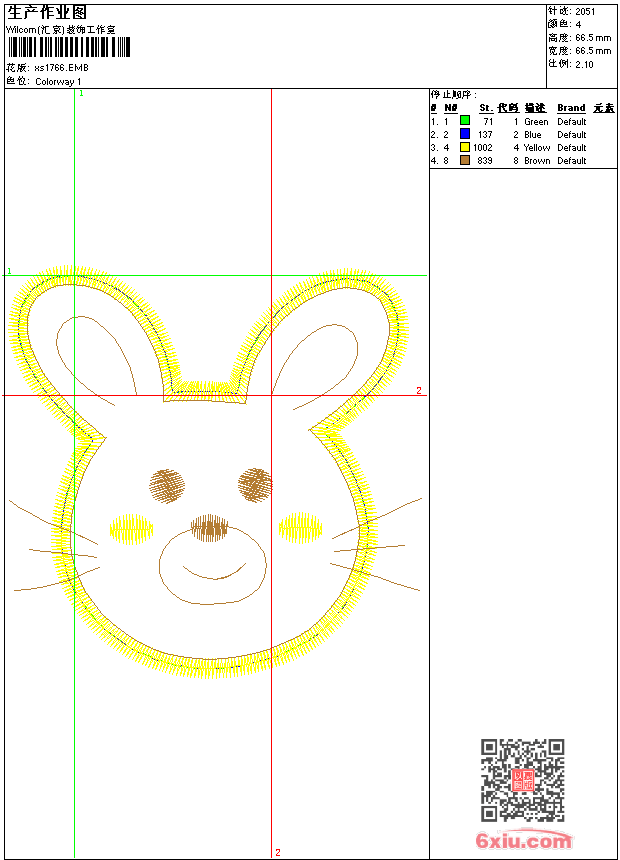Select the Yellow row description text
The width and height of the screenshot is (620, 860).
click(537, 147)
